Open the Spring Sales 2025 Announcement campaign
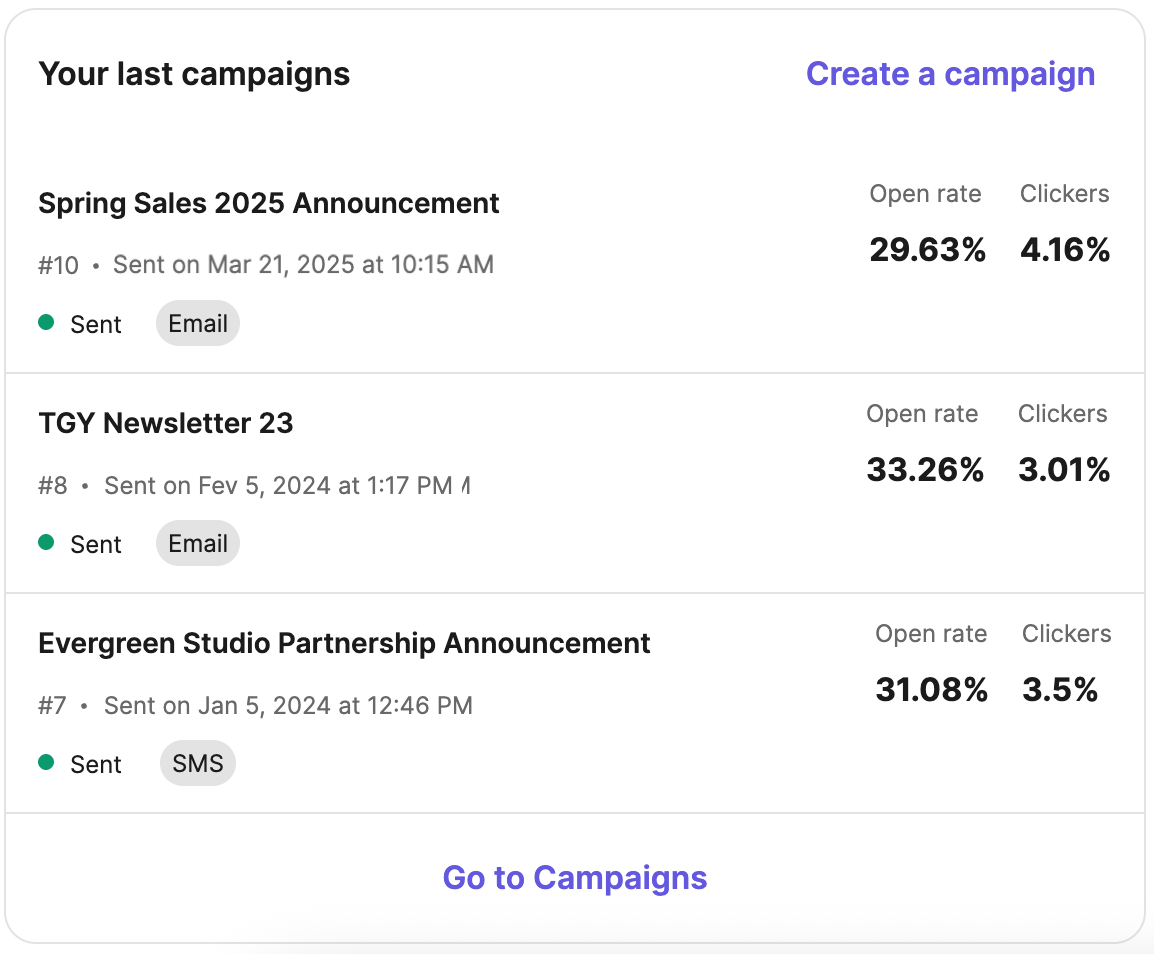Screen dimensions: 1154x954 tap(268, 203)
